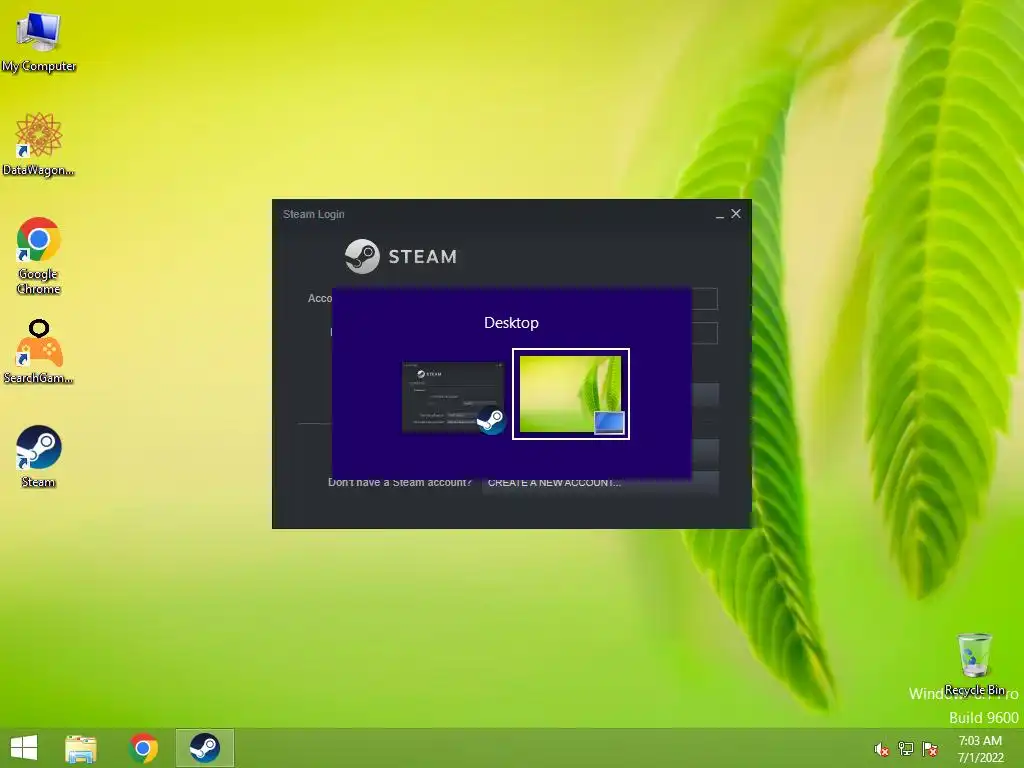Click the 'Don't have a Steam account?' text
This screenshot has height=768, width=1024.
point(400,483)
